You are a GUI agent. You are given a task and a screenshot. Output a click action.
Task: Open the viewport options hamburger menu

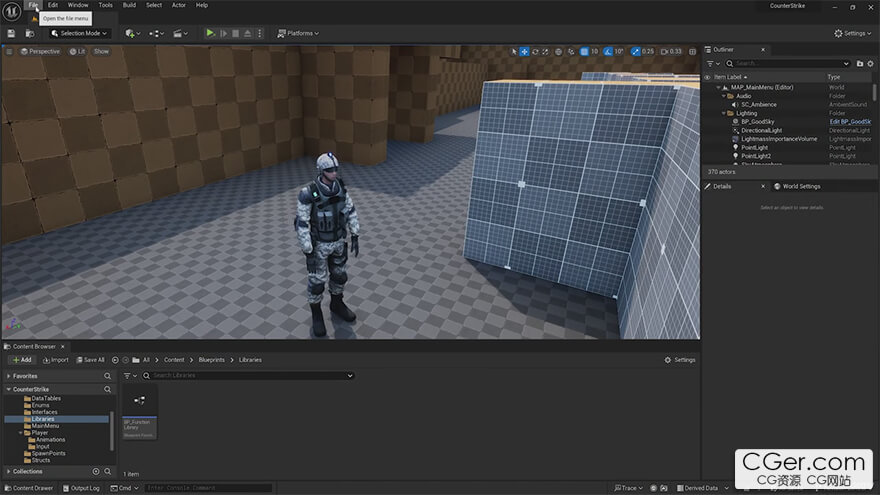9,51
